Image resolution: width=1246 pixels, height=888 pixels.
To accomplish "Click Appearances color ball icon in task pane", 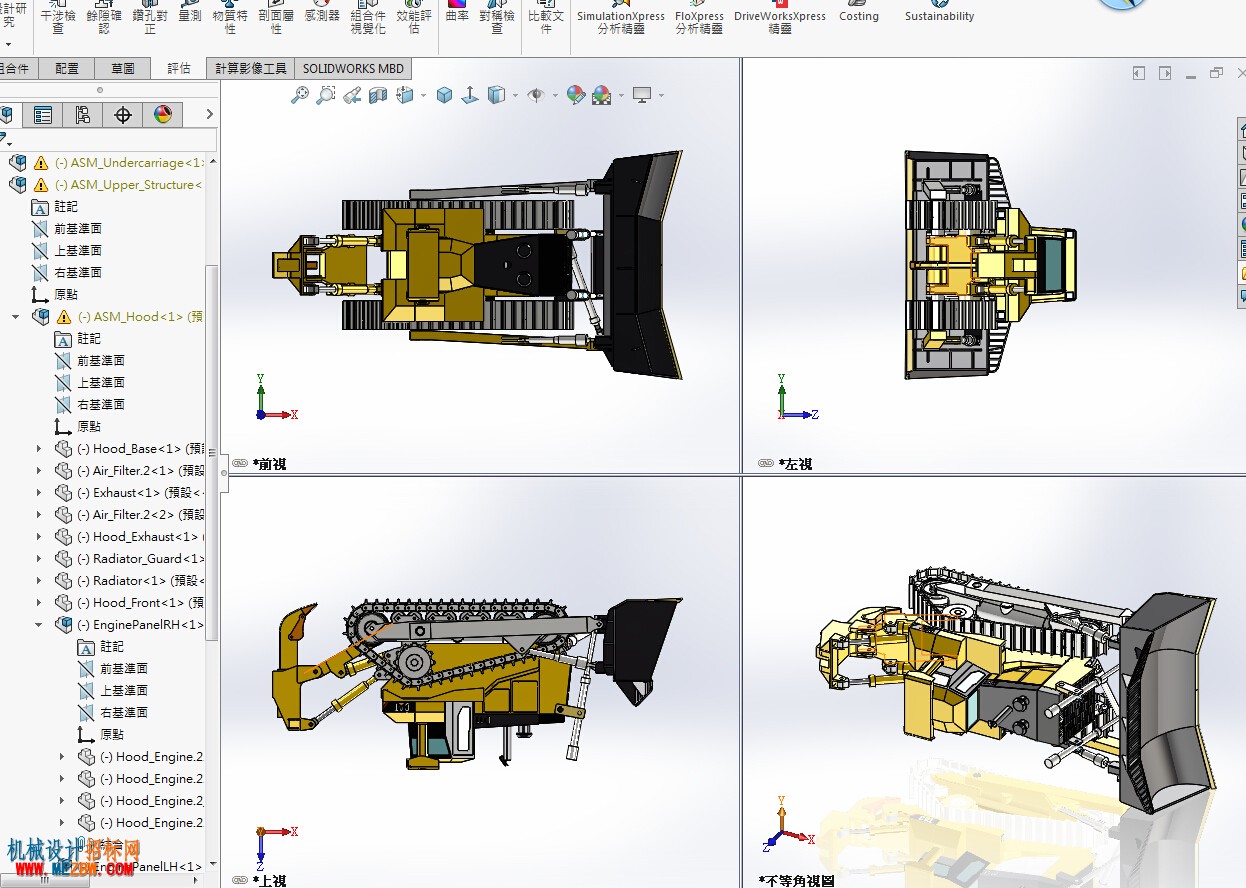I will pyautogui.click(x=1242, y=225).
